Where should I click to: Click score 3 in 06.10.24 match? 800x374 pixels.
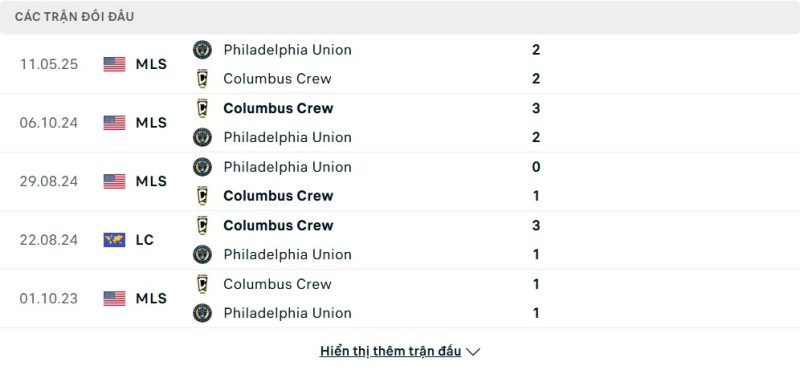[536, 108]
